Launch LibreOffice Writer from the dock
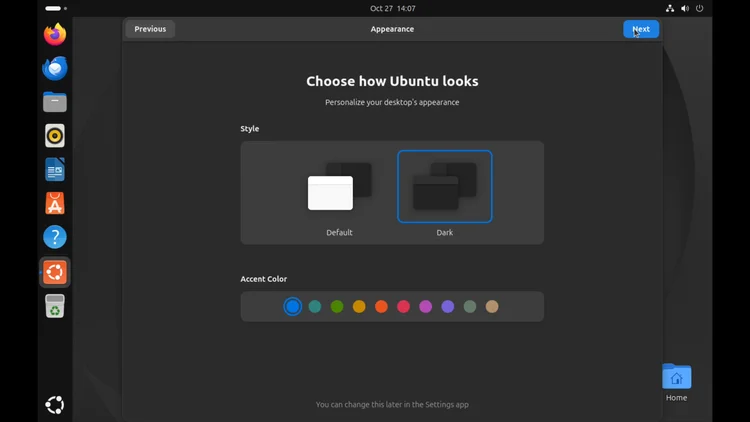This screenshot has width=750, height=422. [x=55, y=169]
